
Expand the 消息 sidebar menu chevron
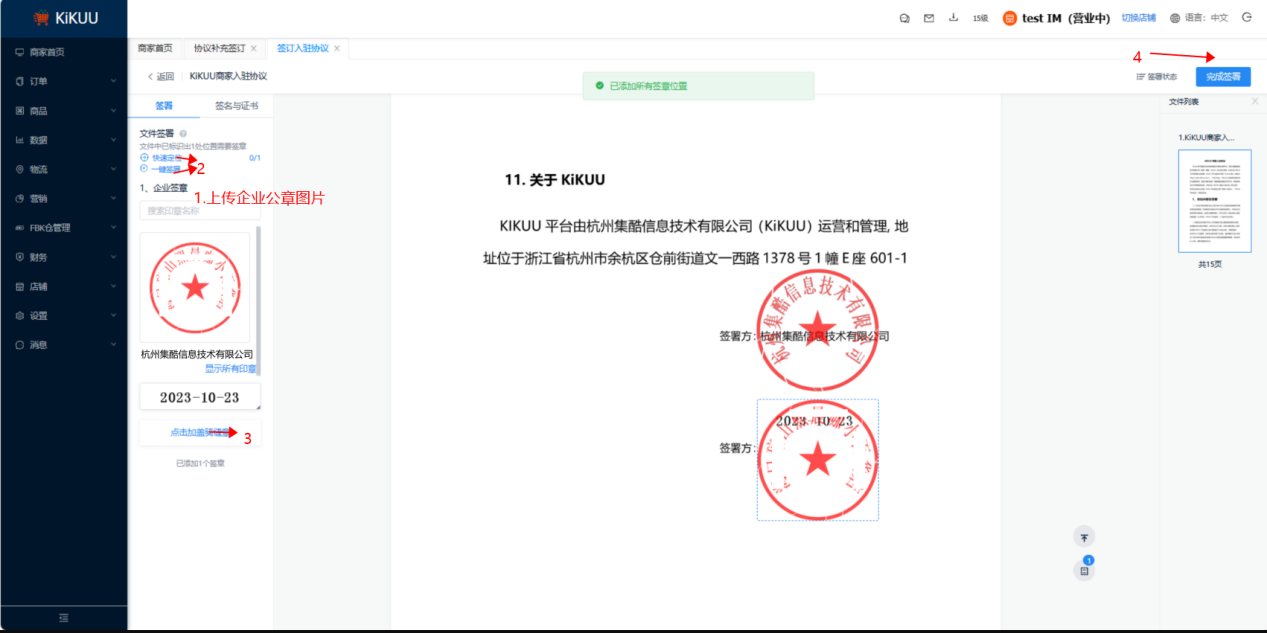(x=113, y=344)
